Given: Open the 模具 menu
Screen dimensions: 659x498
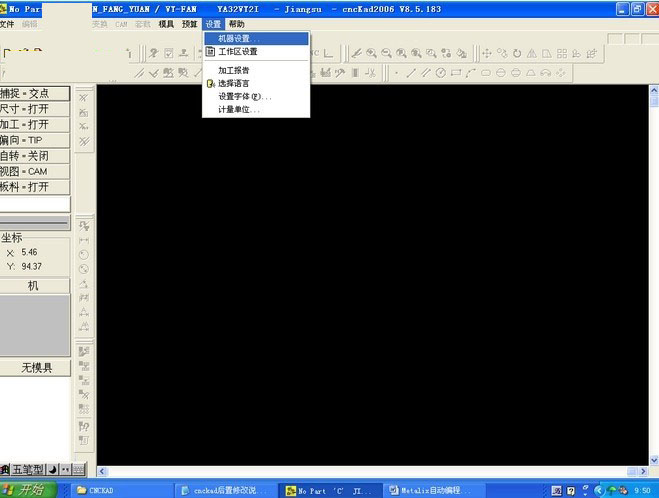Looking at the screenshot, I should pyautogui.click(x=166, y=24).
